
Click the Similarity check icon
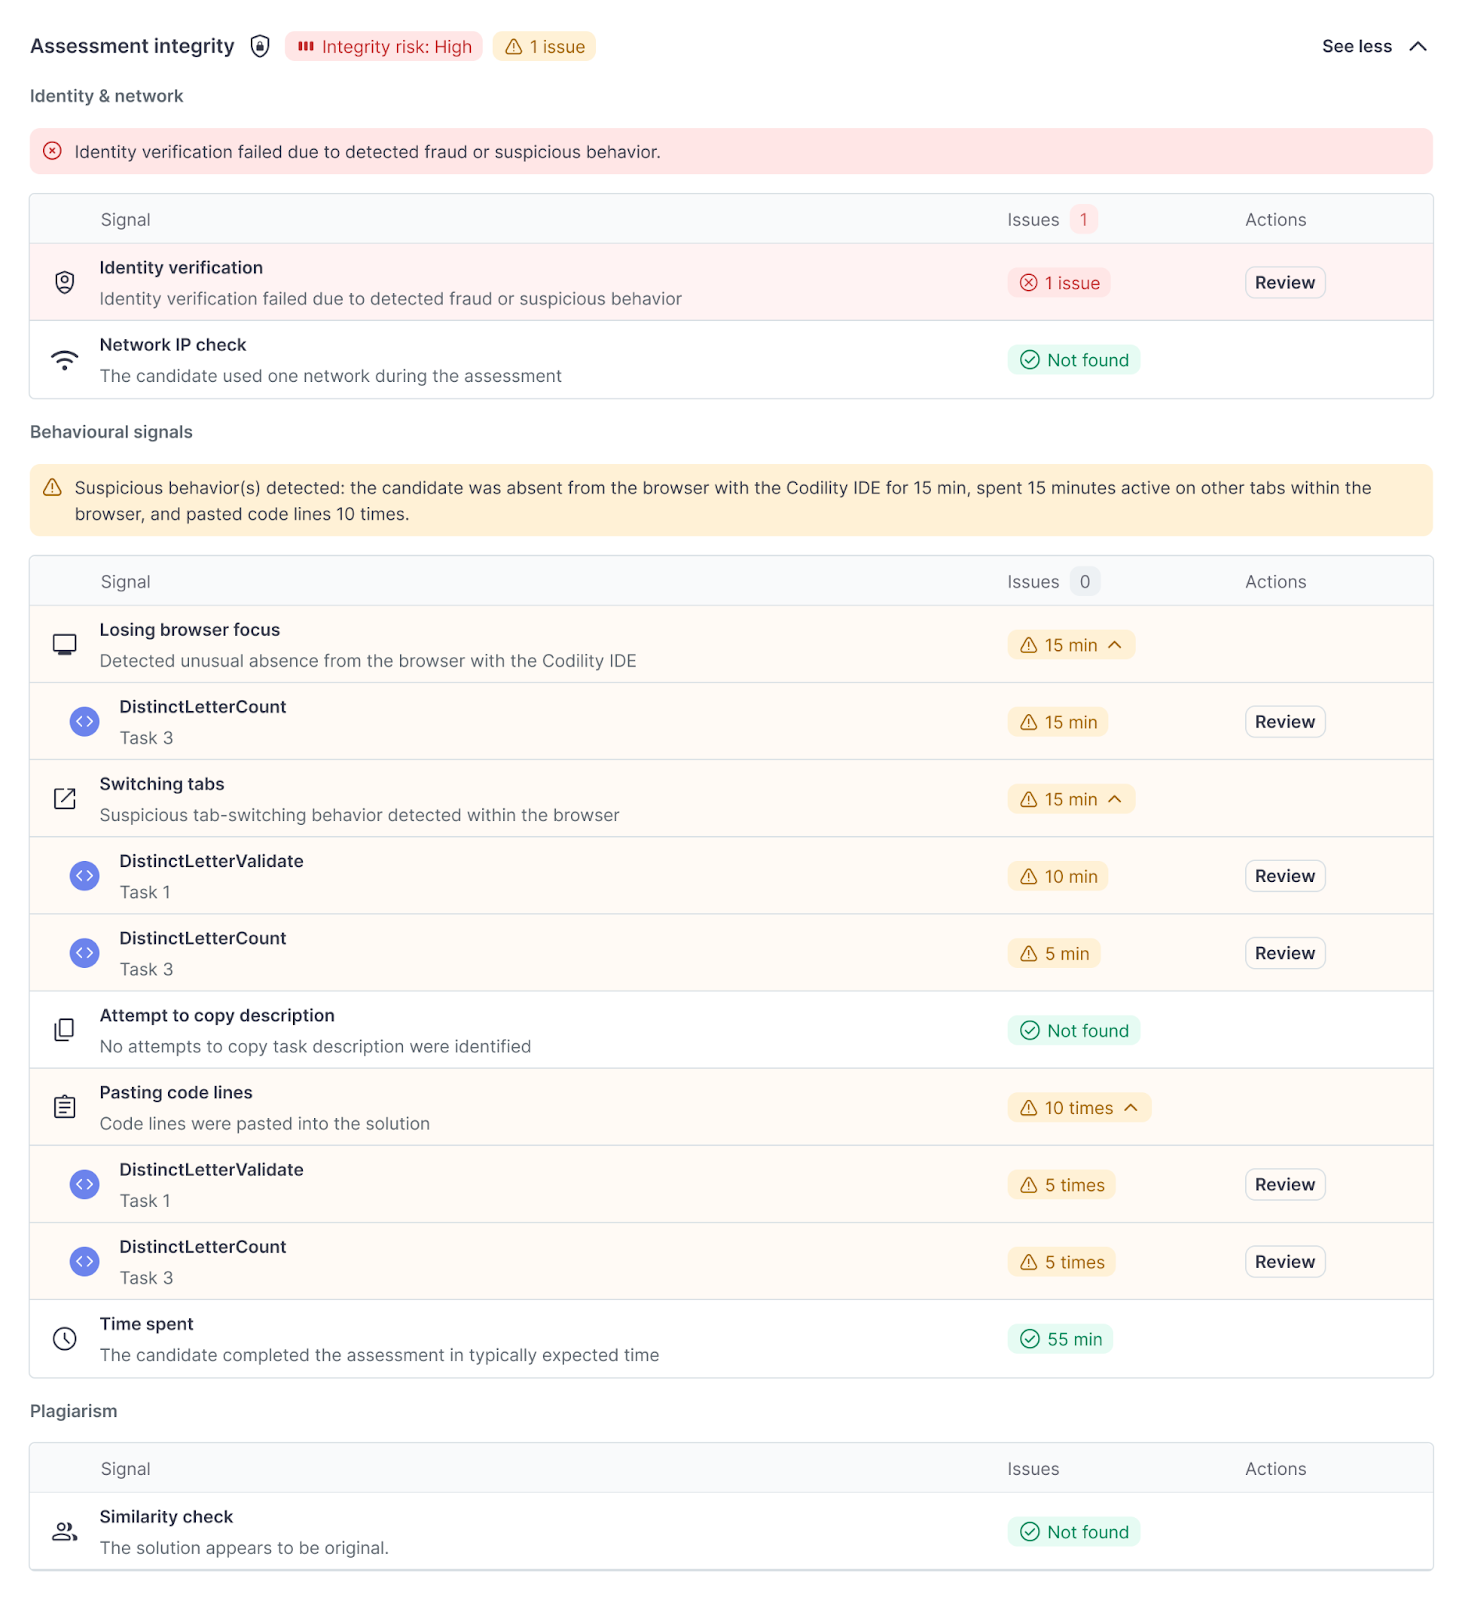[x=64, y=1530]
